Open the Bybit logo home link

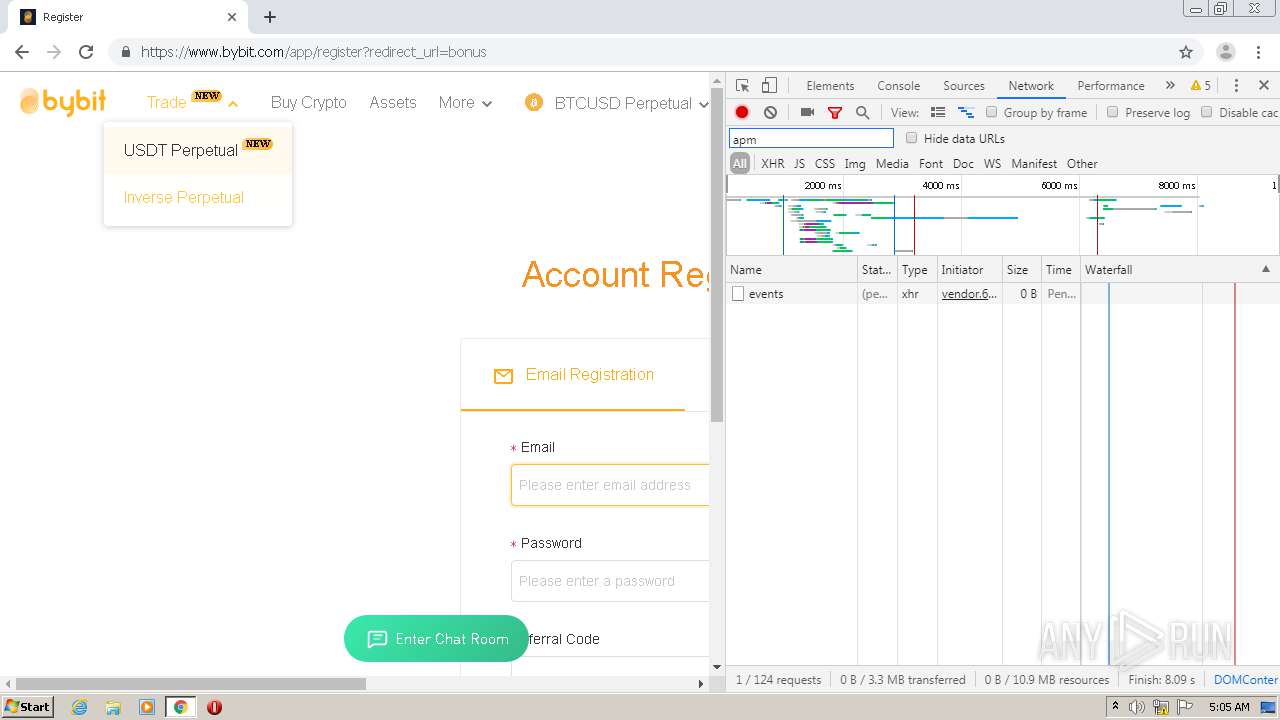(63, 102)
